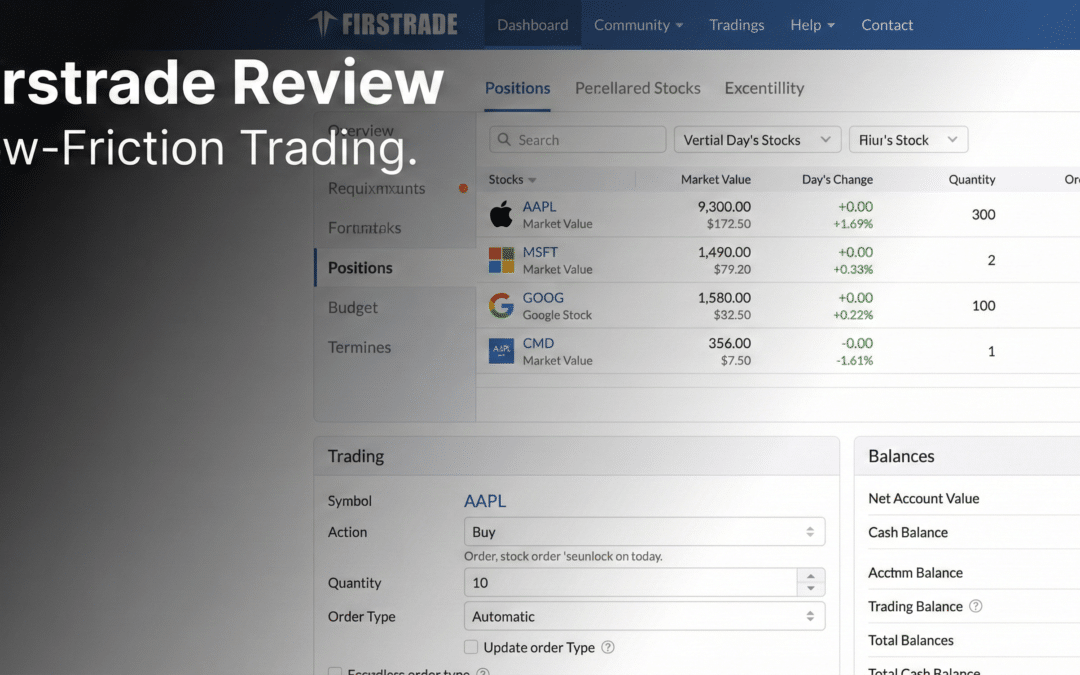Screen dimensions: 1080x675
Task: Click the Quantity column header
Action: coord(972,180)
